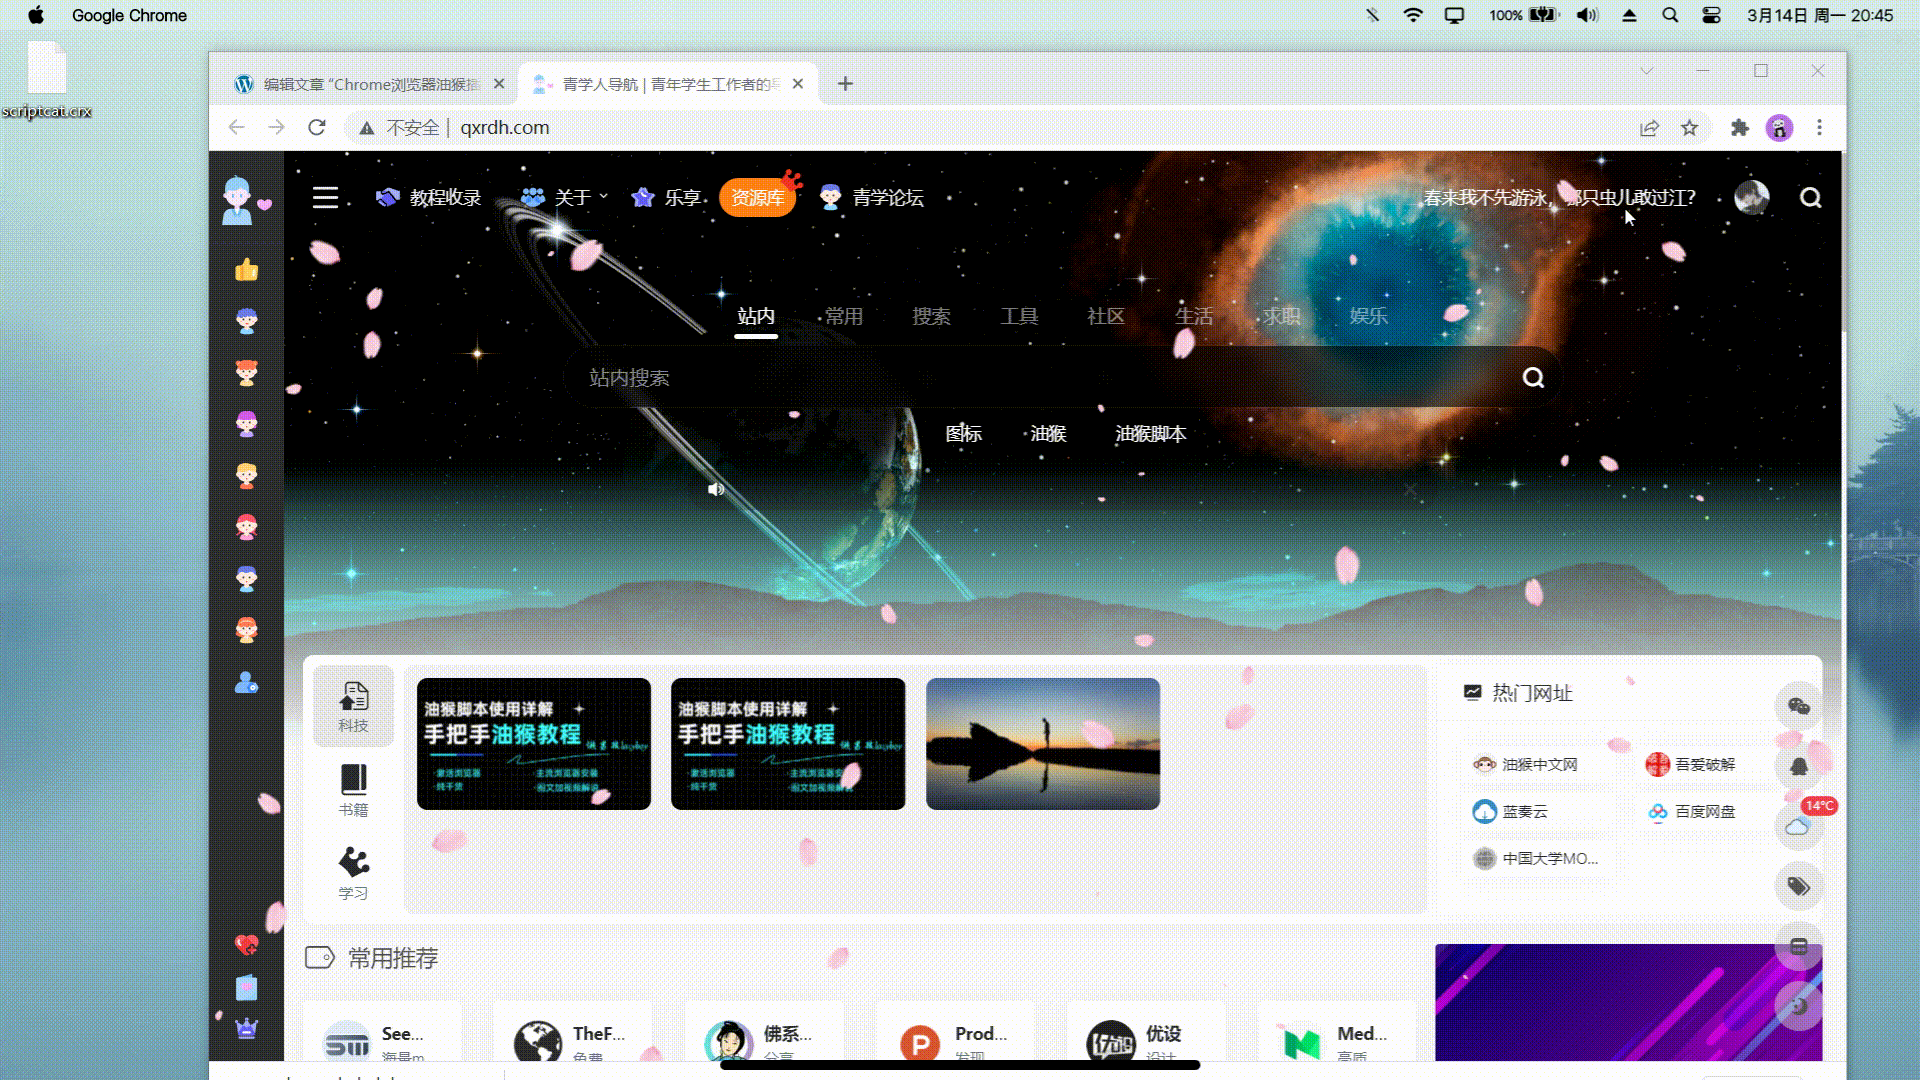Screen dimensions: 1920x1080
Task: Open the 油猴中文网 link
Action: pos(1526,764)
